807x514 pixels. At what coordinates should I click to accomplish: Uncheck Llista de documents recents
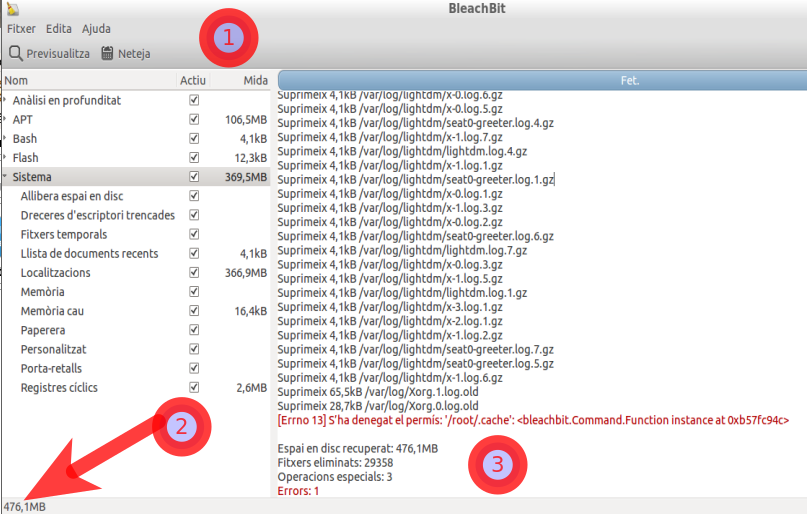[194, 253]
